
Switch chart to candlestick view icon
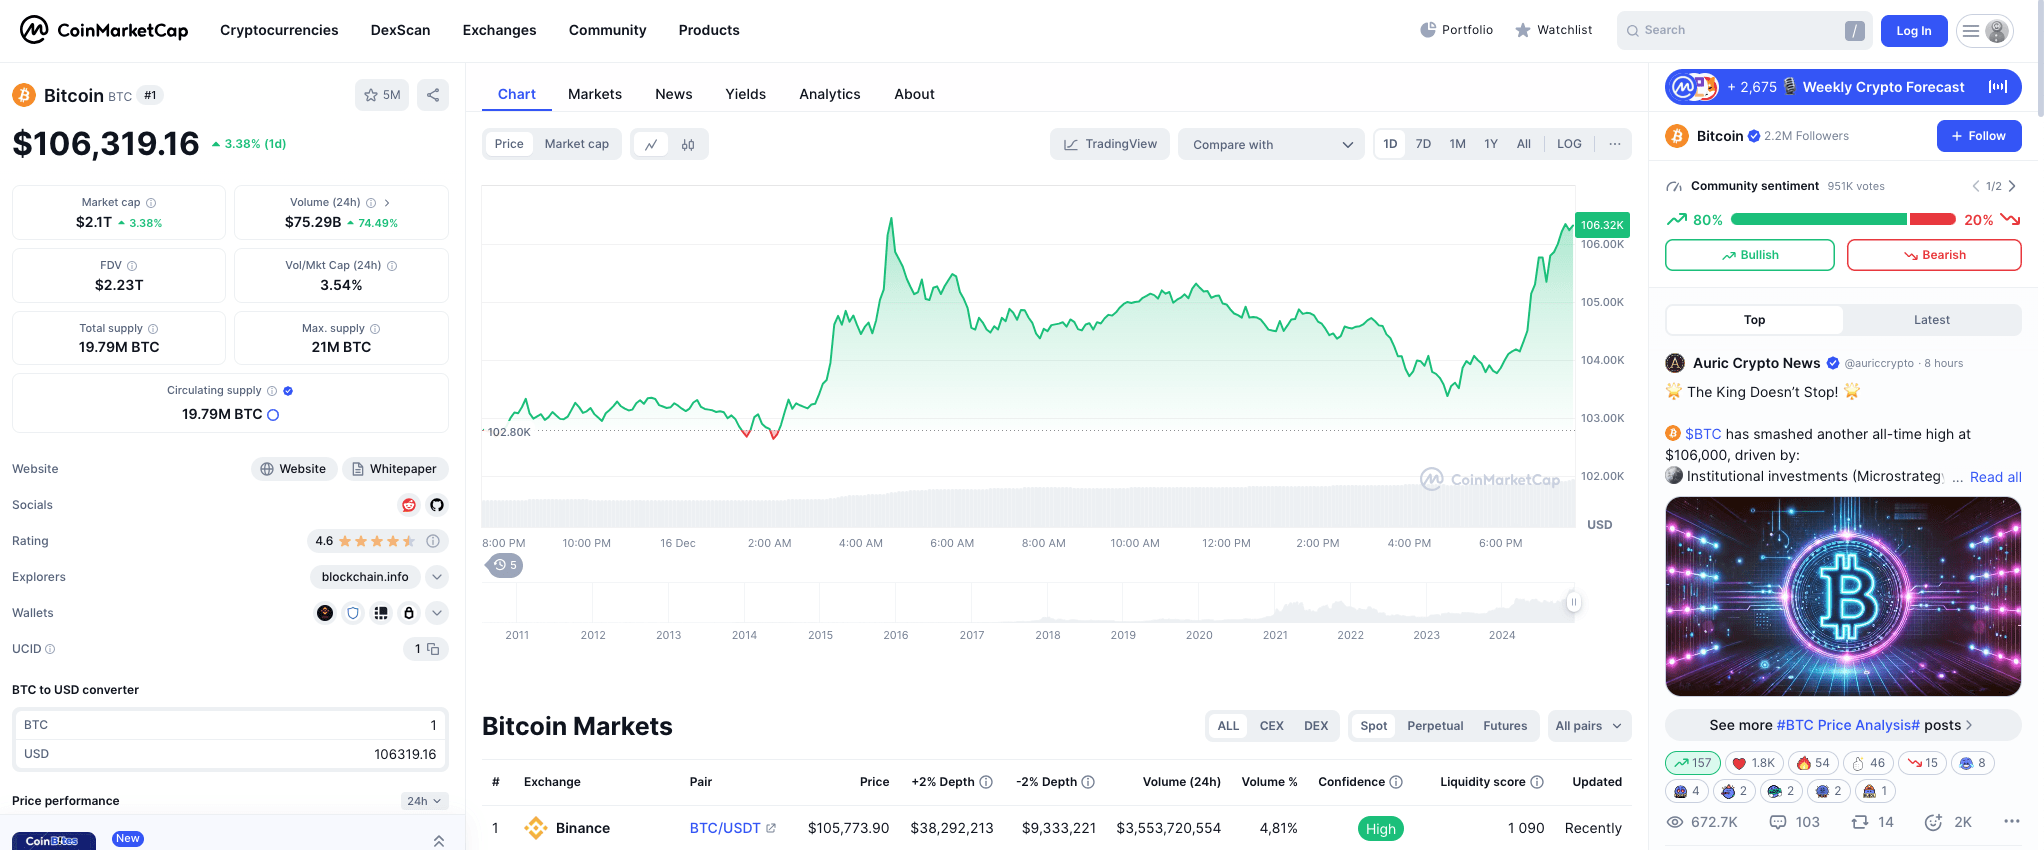click(688, 144)
